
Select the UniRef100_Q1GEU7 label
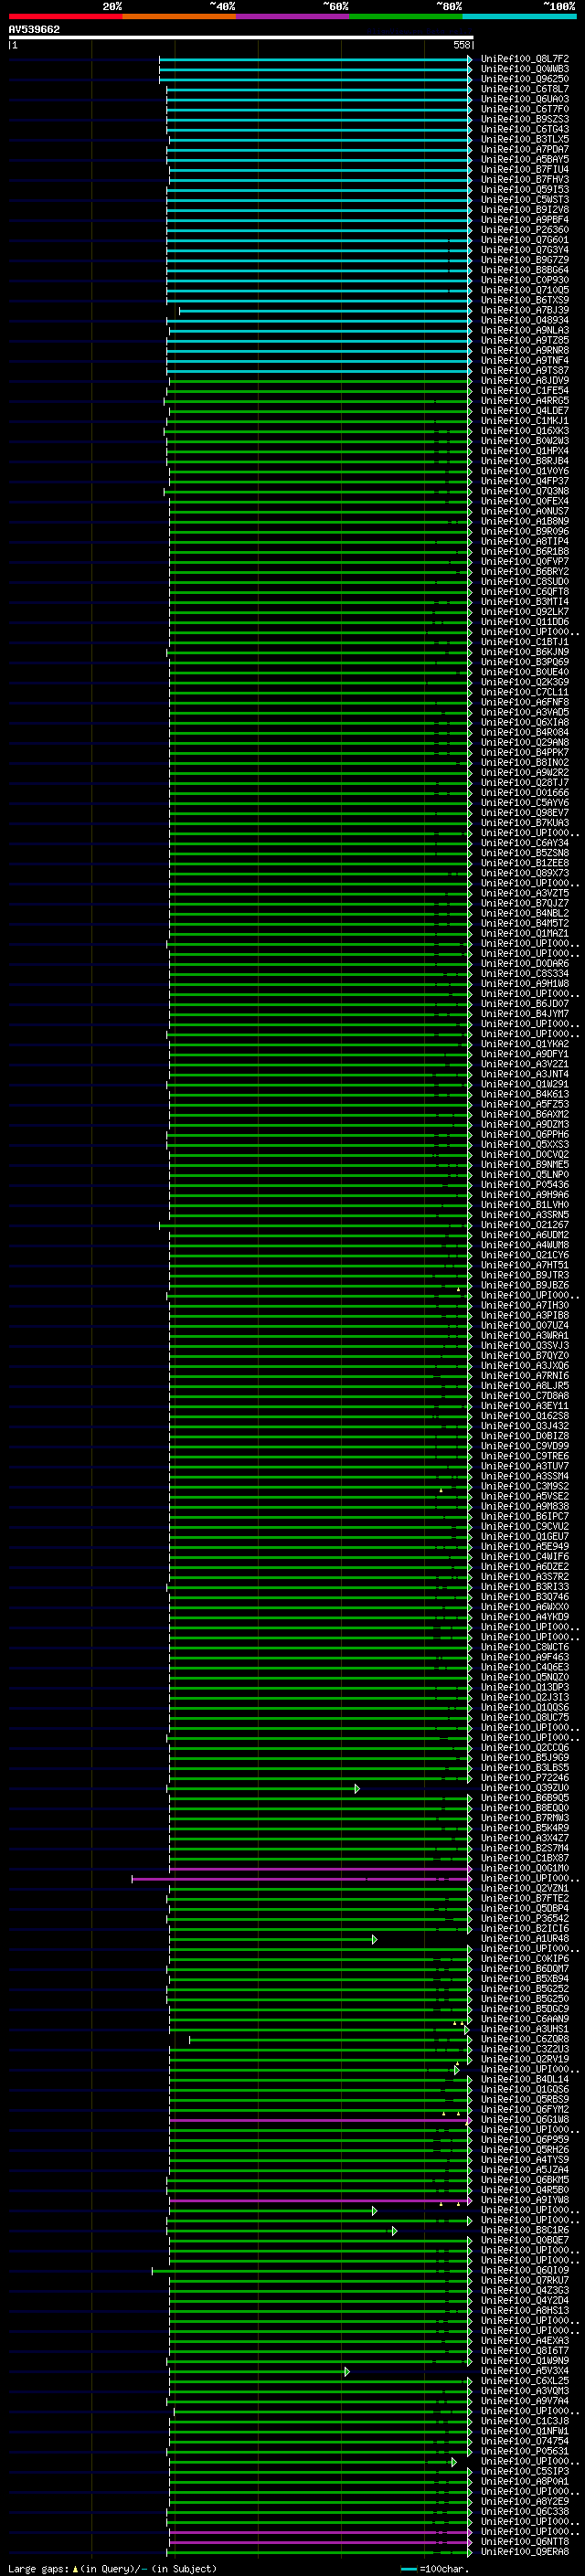click(x=524, y=1536)
